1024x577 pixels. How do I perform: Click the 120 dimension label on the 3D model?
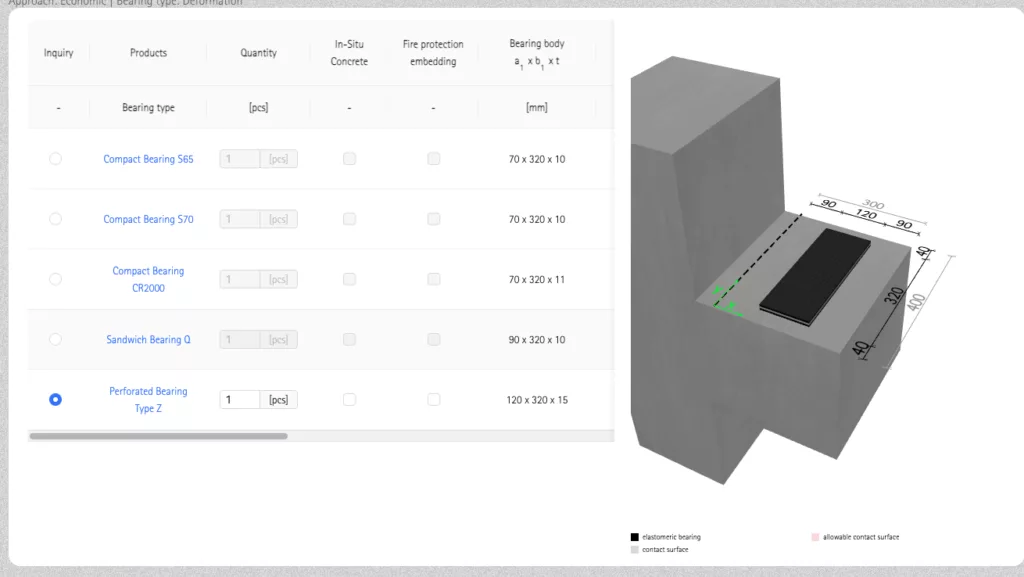(866, 214)
